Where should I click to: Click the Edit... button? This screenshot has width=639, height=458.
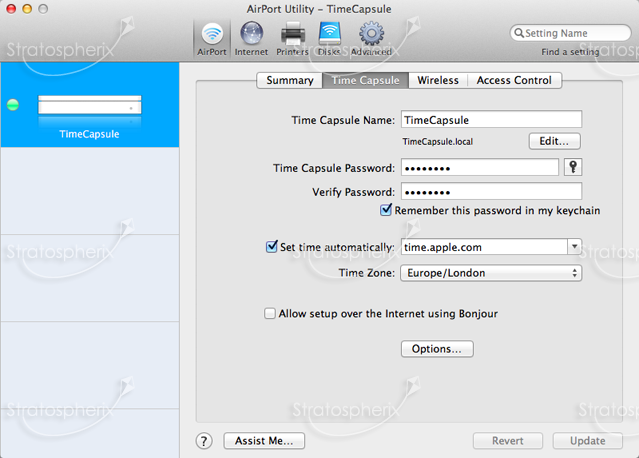(554, 141)
